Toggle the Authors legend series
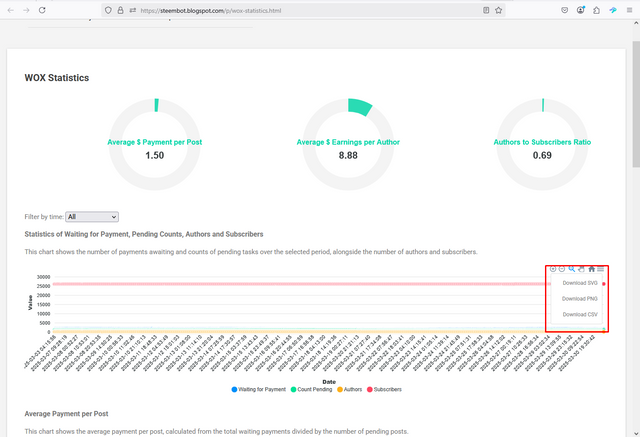The width and height of the screenshot is (640, 437). [x=349, y=389]
